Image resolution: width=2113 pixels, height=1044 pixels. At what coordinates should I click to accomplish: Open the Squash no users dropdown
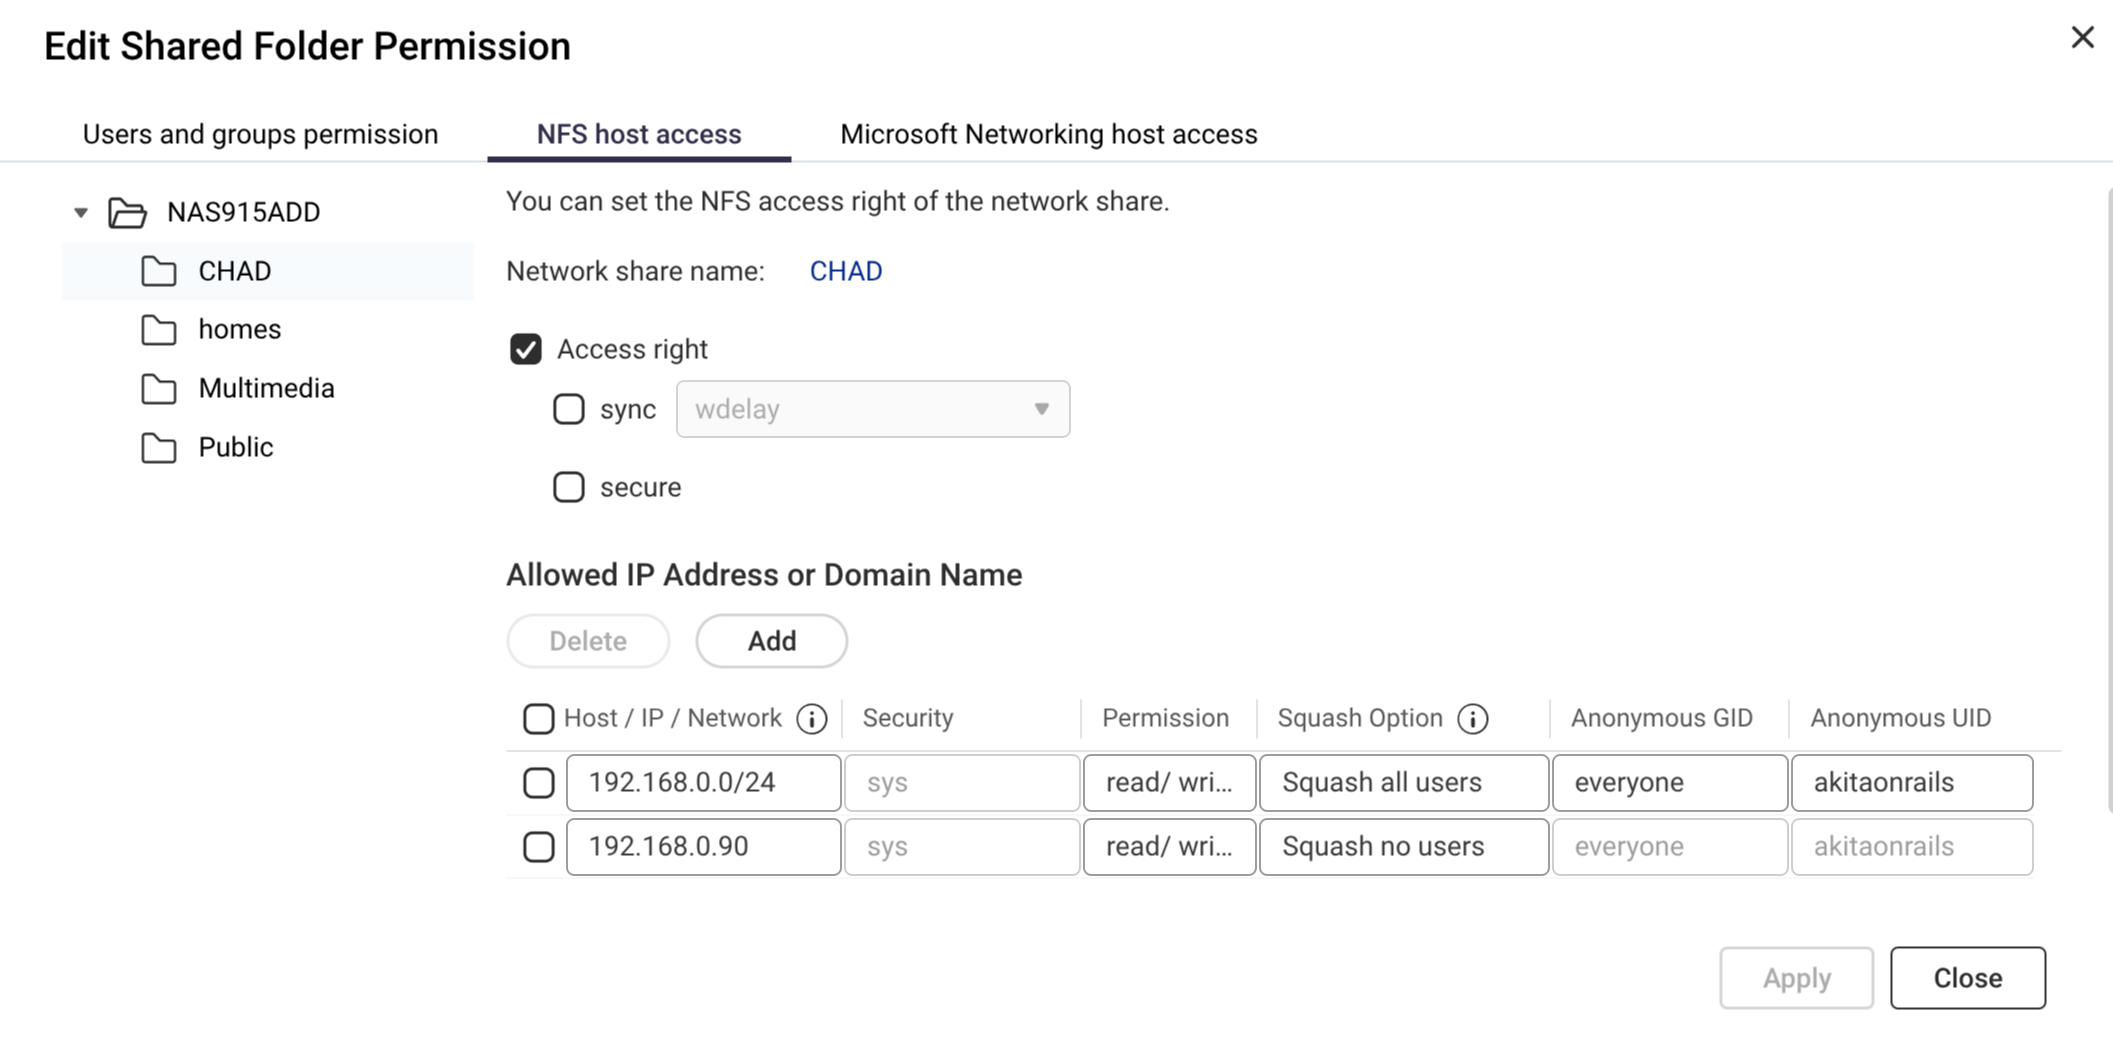pyautogui.click(x=1404, y=847)
